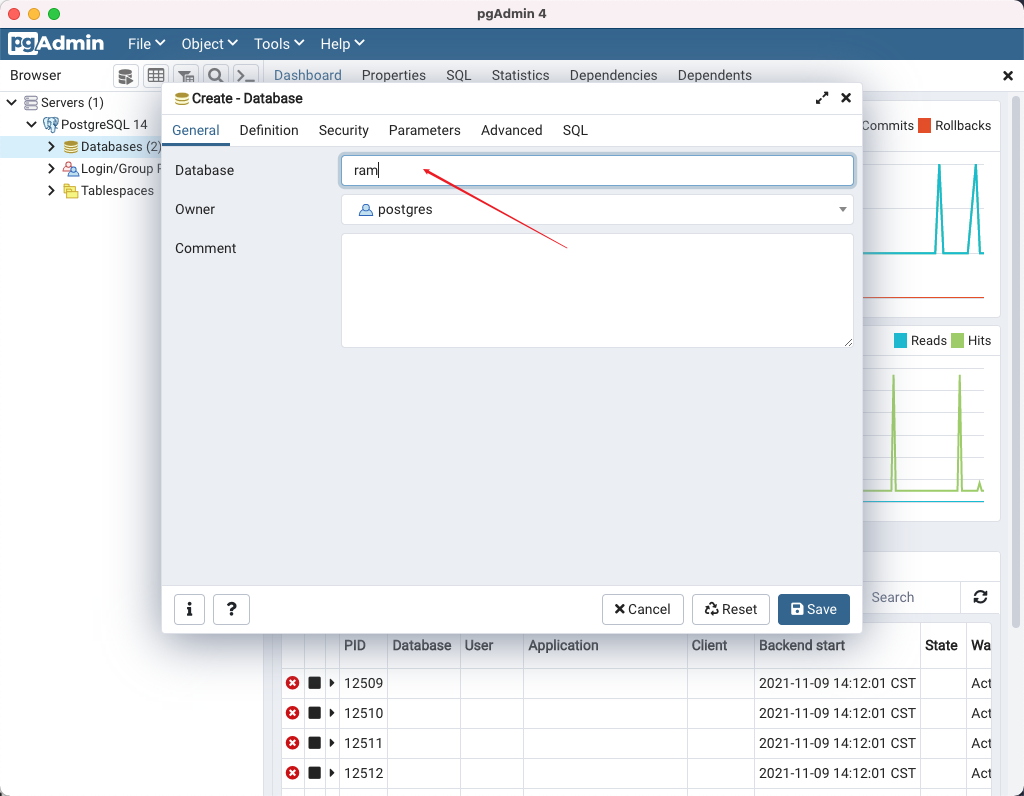Launch the PSQL terminal icon

[x=246, y=76]
